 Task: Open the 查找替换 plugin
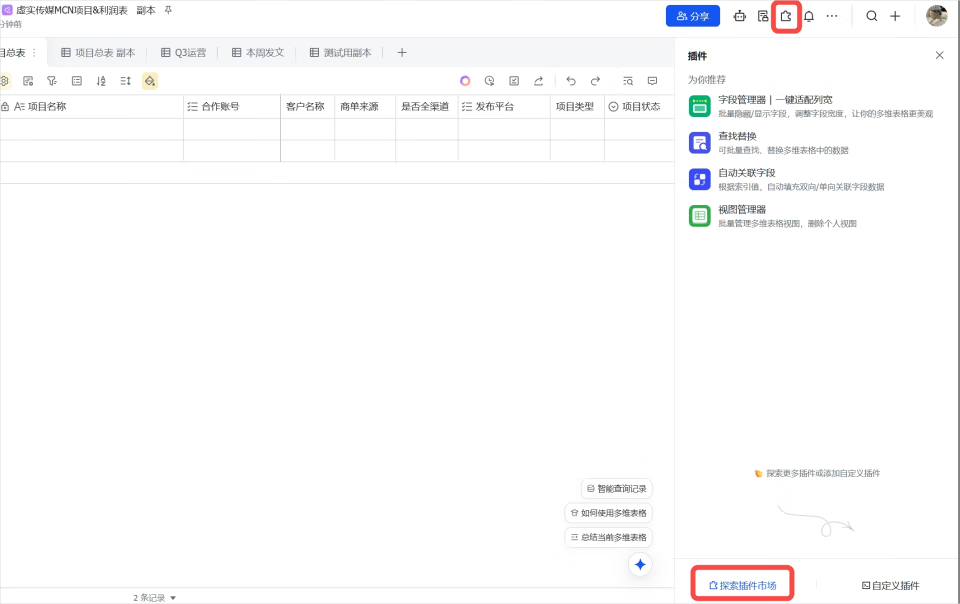pos(737,136)
